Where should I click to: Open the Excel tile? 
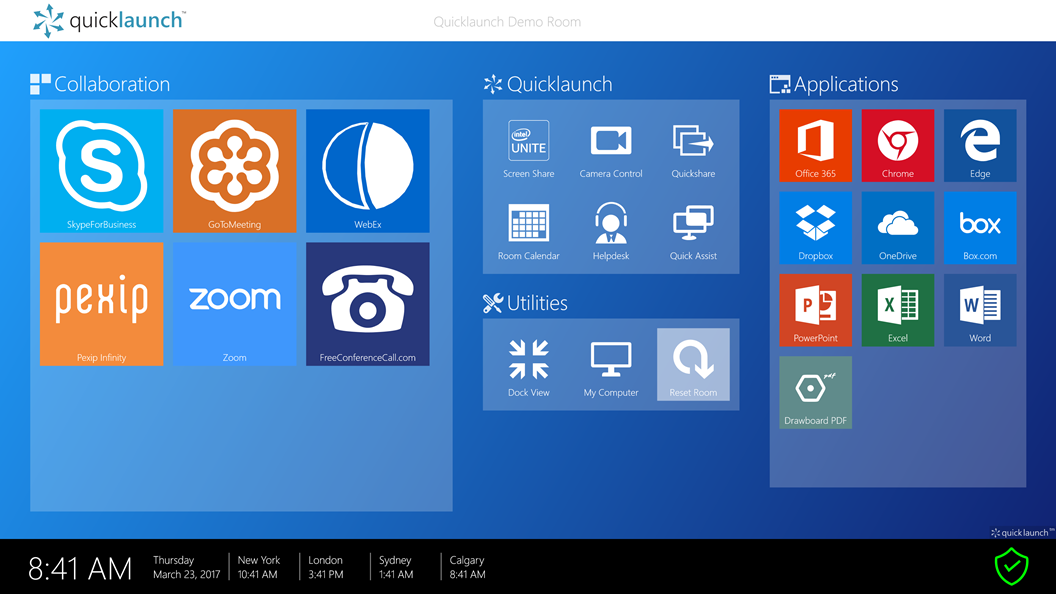pos(898,310)
